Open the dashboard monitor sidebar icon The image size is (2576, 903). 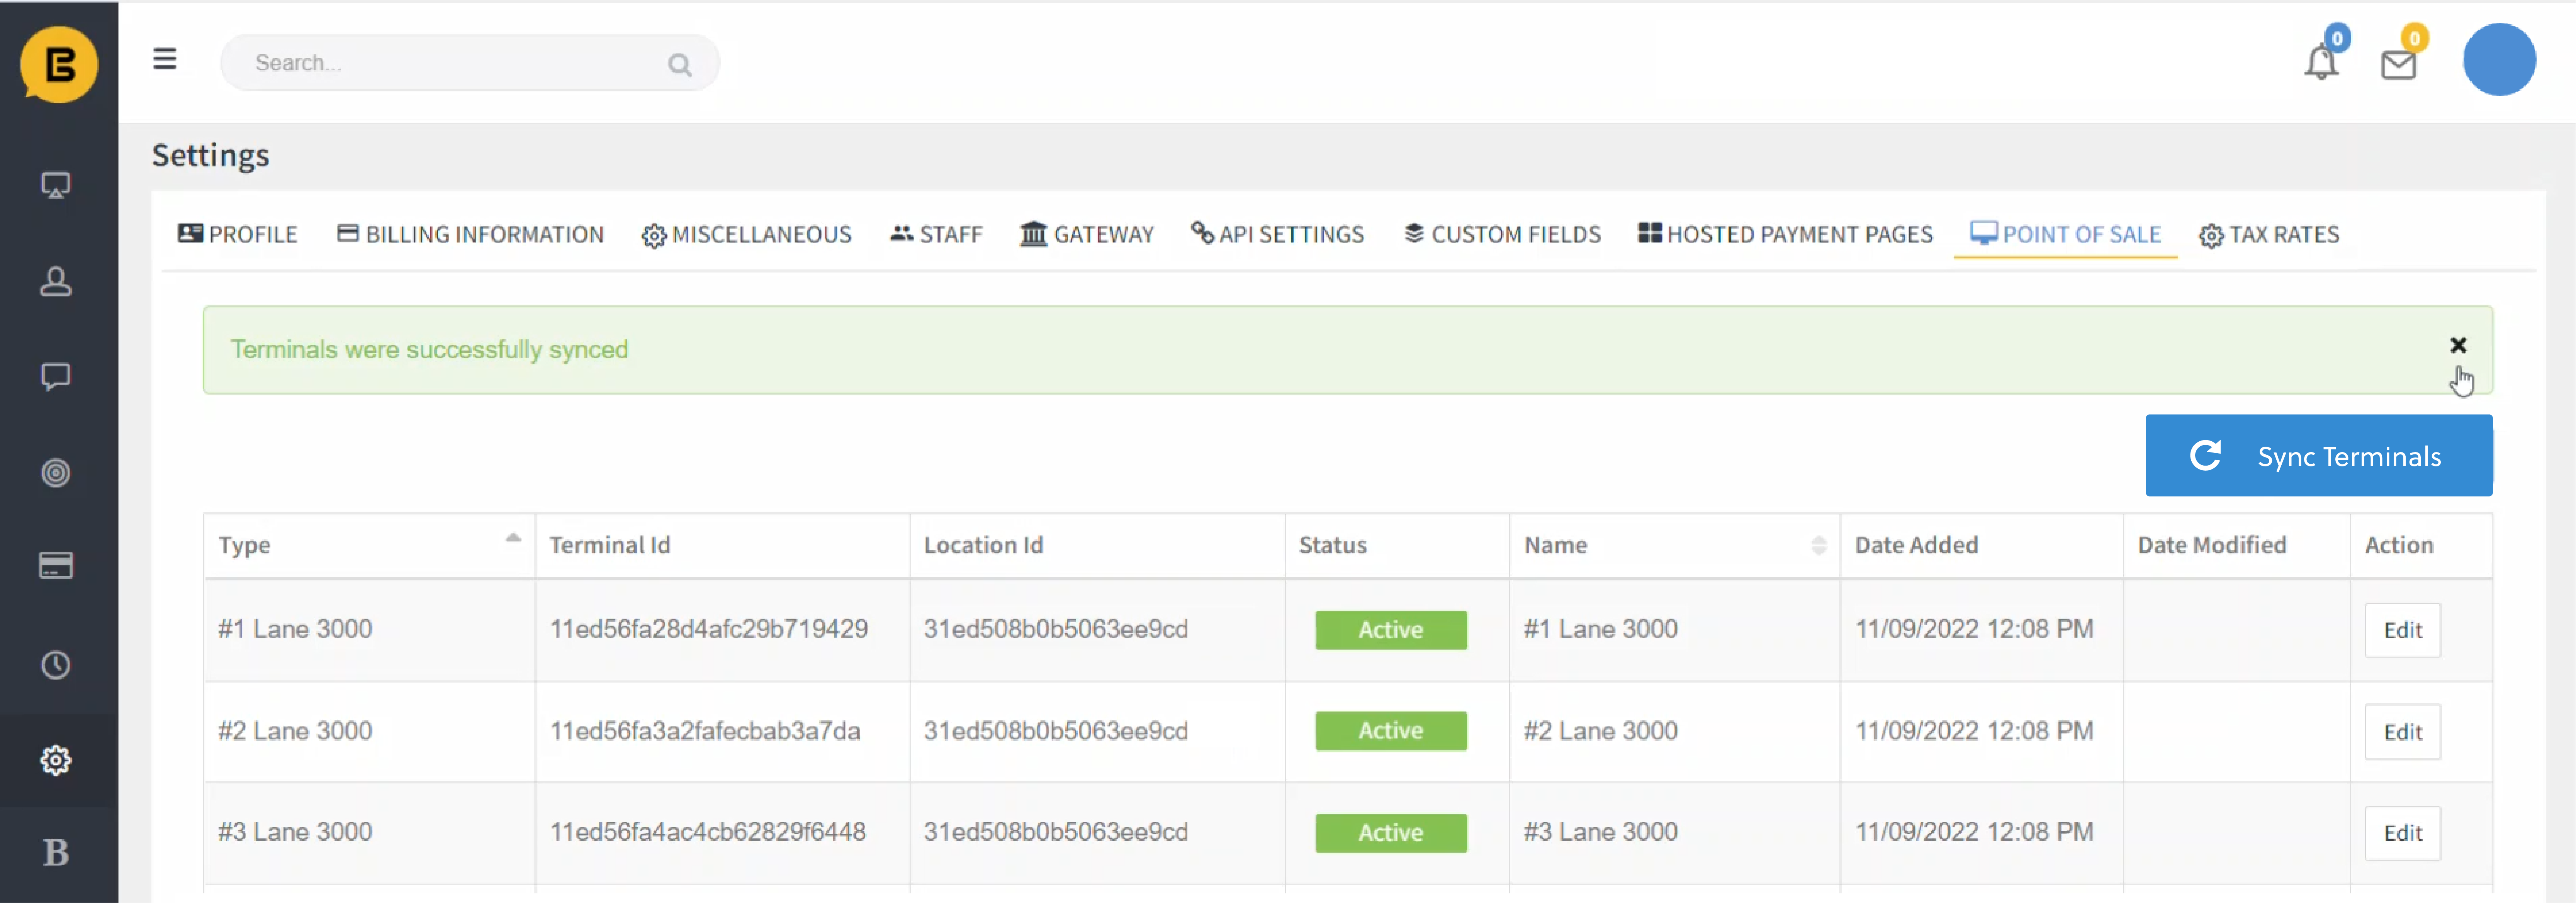point(56,185)
